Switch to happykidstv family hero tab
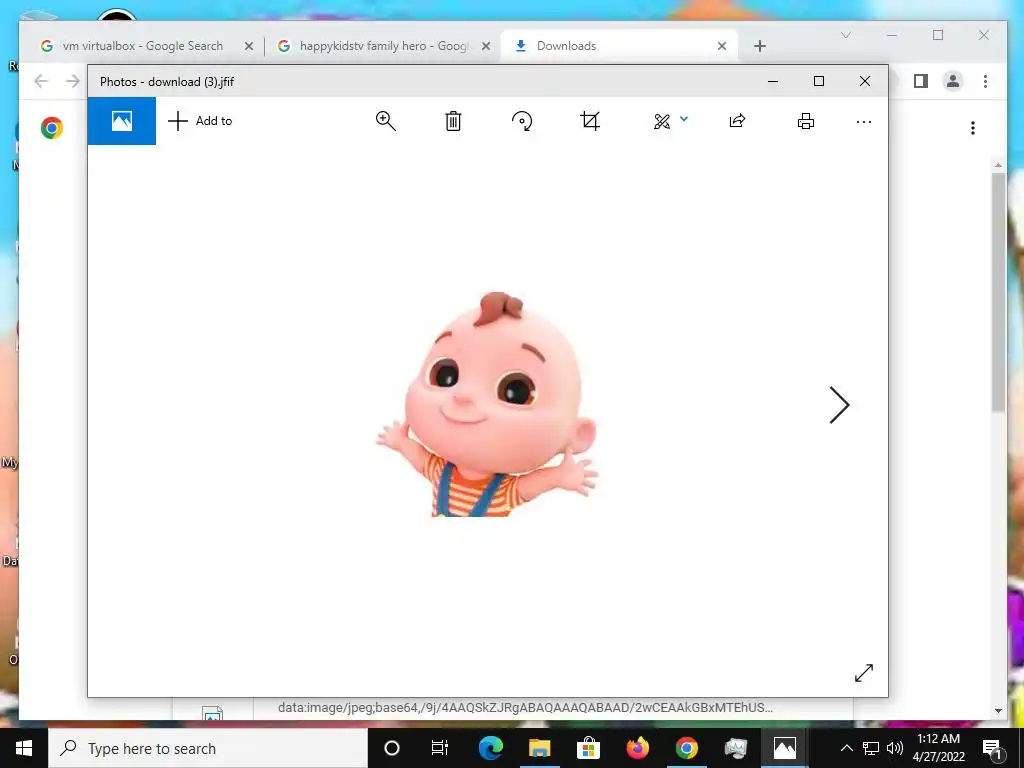Image resolution: width=1024 pixels, height=768 pixels. click(383, 46)
